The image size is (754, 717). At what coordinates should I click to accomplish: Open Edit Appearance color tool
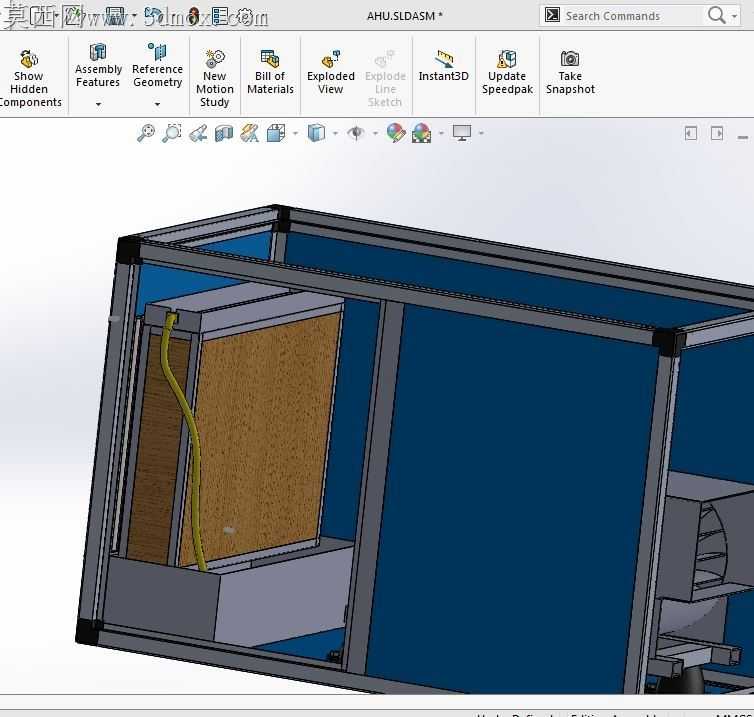[x=396, y=133]
